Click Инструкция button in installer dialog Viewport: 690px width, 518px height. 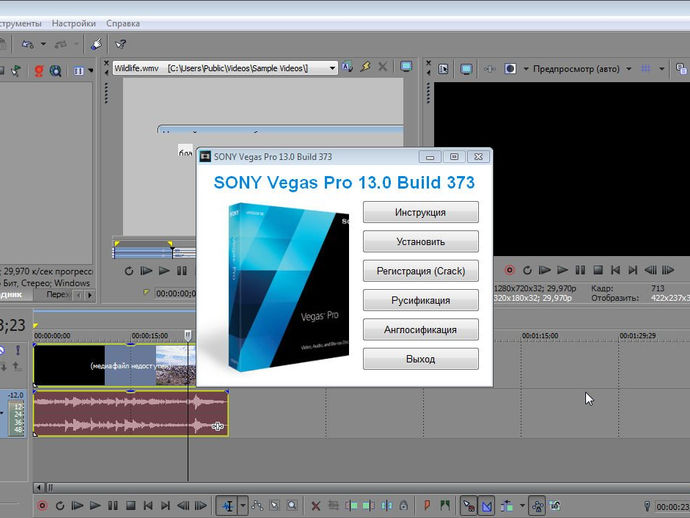(420, 212)
